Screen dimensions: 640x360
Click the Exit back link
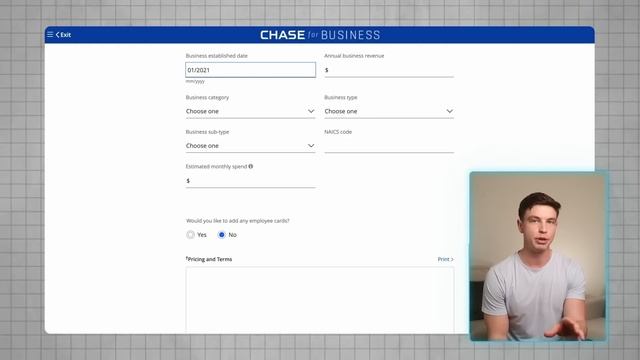pyautogui.click(x=63, y=35)
